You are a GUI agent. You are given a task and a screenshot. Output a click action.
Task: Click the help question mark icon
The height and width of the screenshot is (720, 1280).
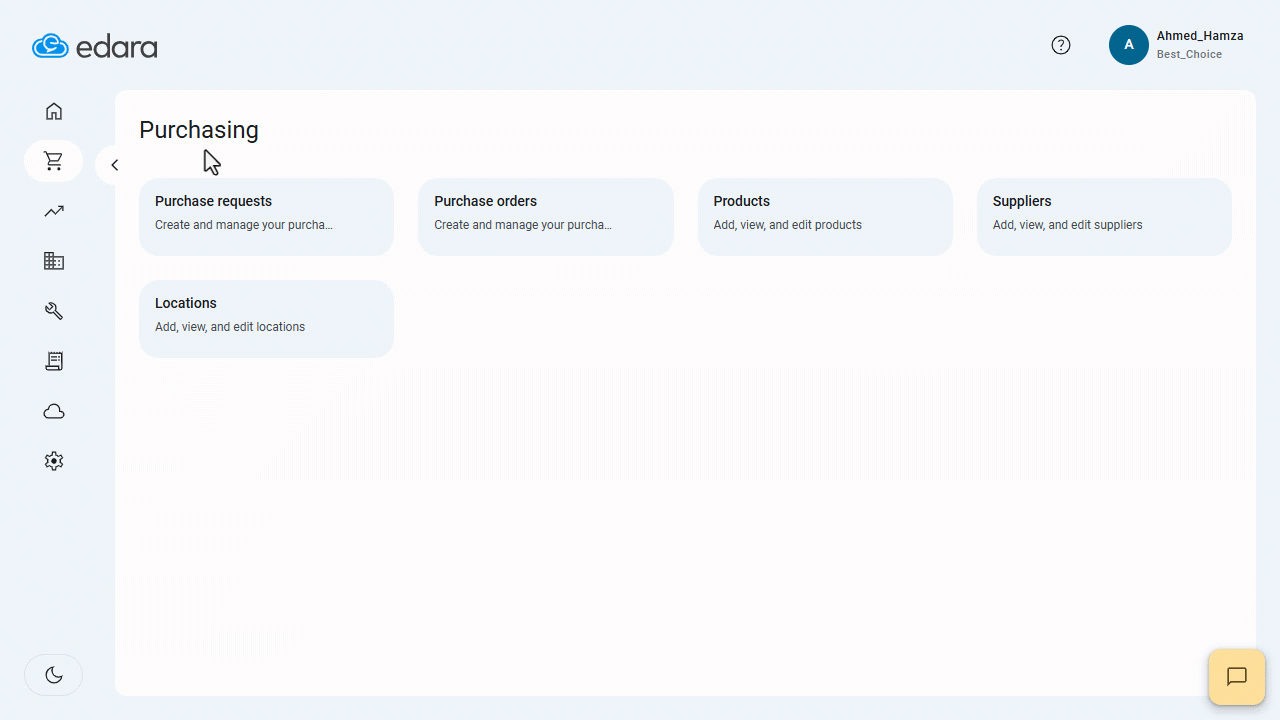(x=1061, y=45)
